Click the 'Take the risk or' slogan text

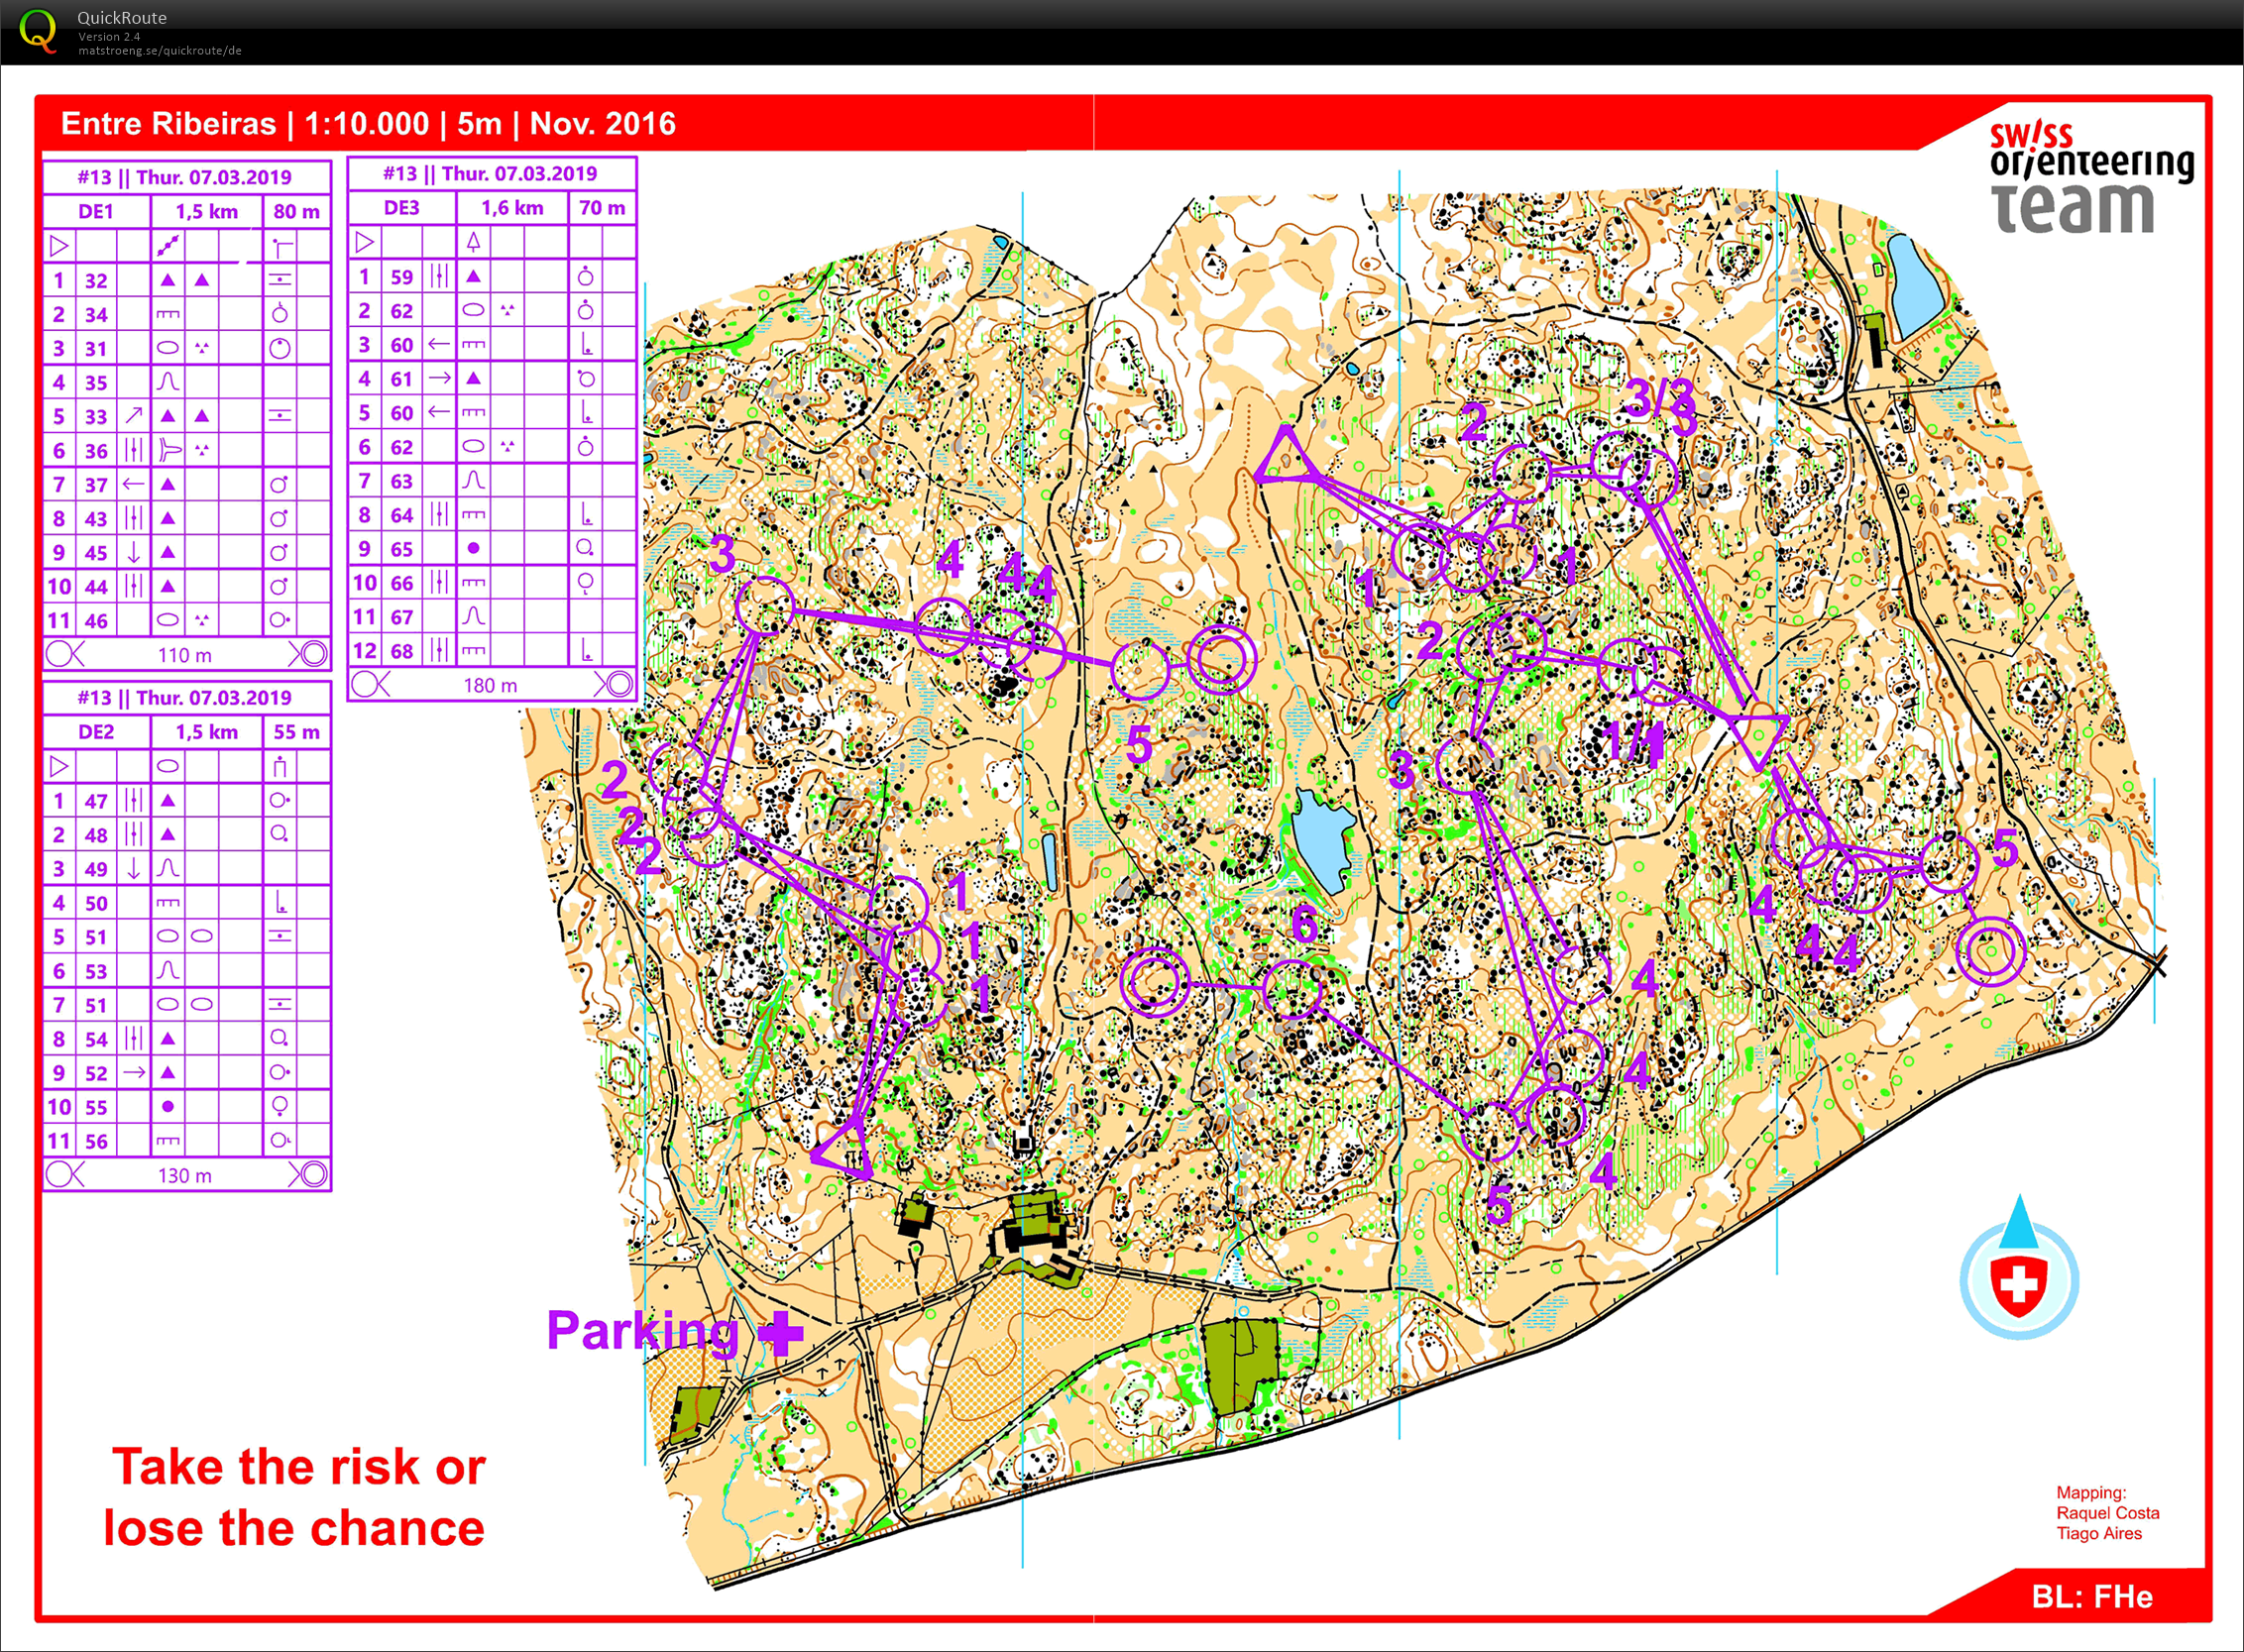click(x=298, y=1468)
